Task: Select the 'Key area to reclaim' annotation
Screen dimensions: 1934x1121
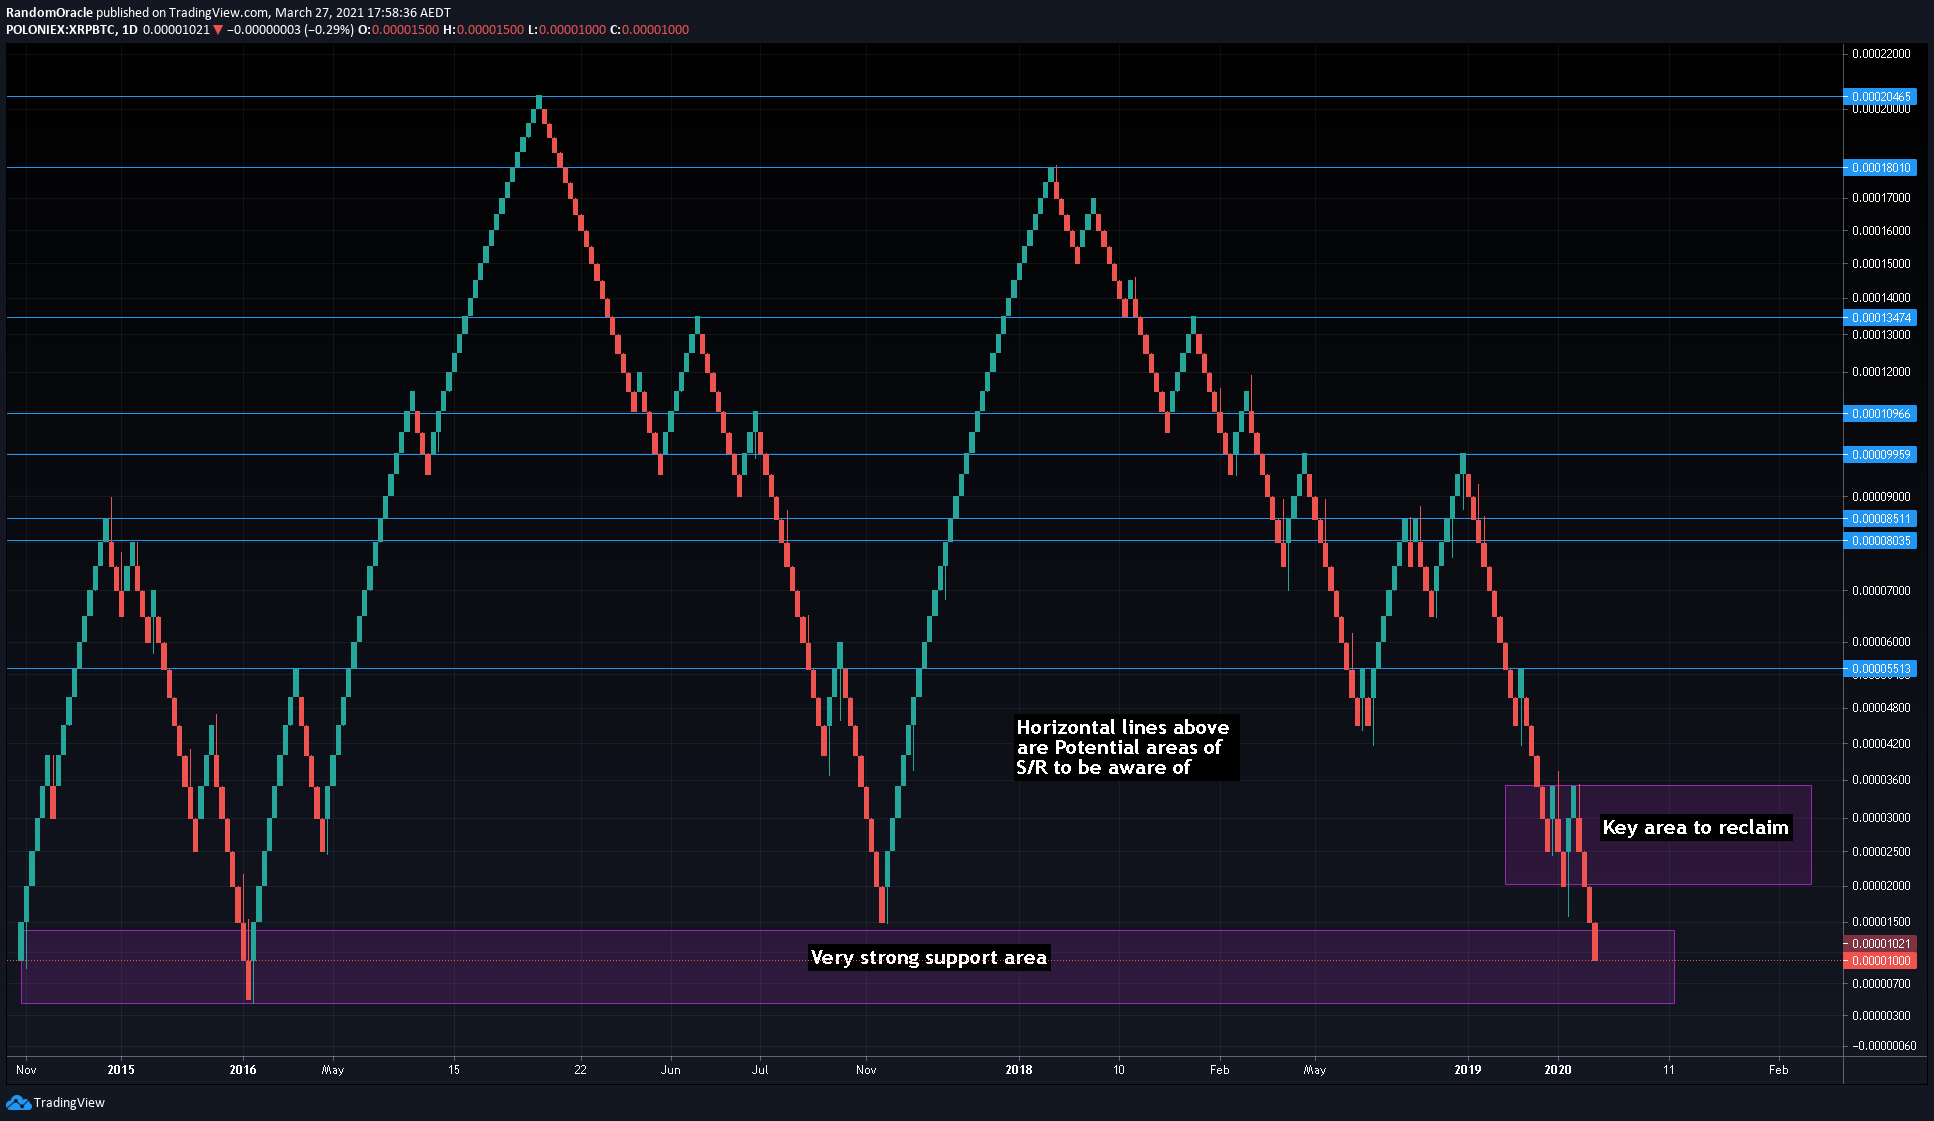Action: [1695, 828]
